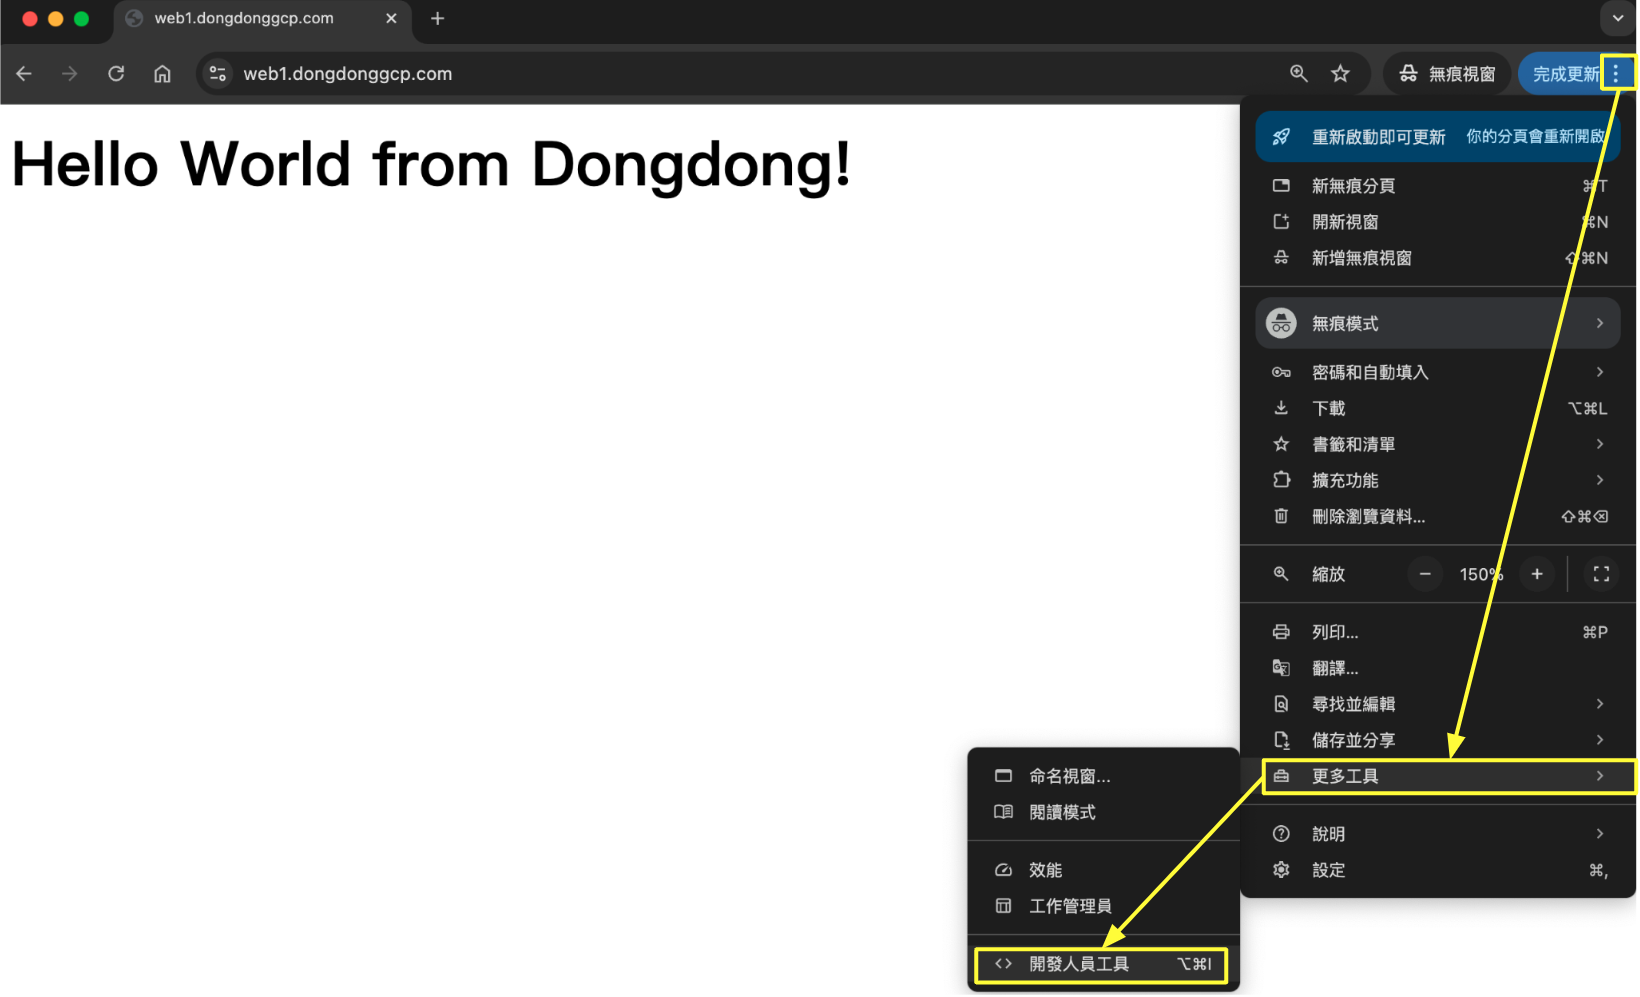Click the zoom magnifier icon in address bar

[x=1298, y=74]
